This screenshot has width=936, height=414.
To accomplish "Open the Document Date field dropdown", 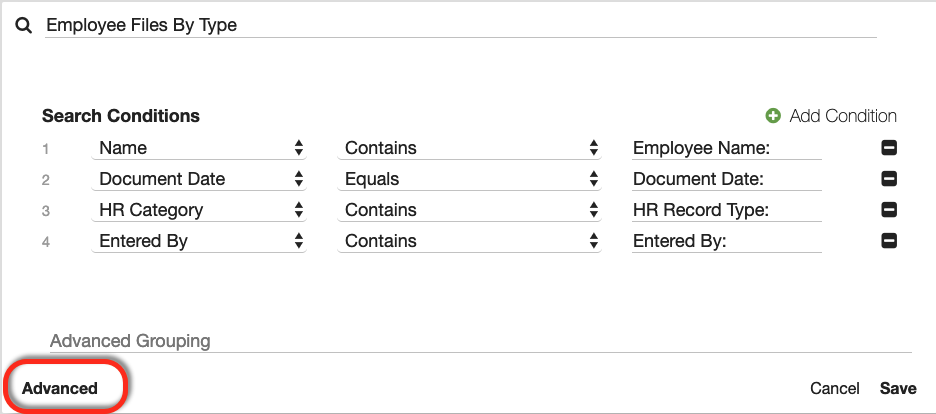I will click(200, 179).
